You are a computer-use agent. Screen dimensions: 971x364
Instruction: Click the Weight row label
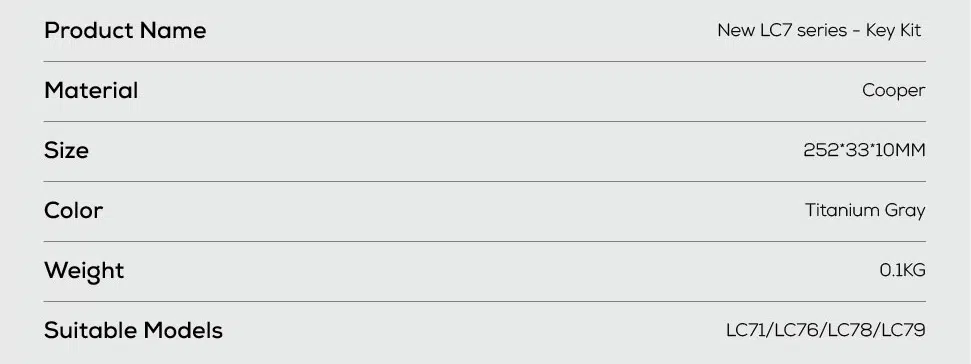(84, 271)
